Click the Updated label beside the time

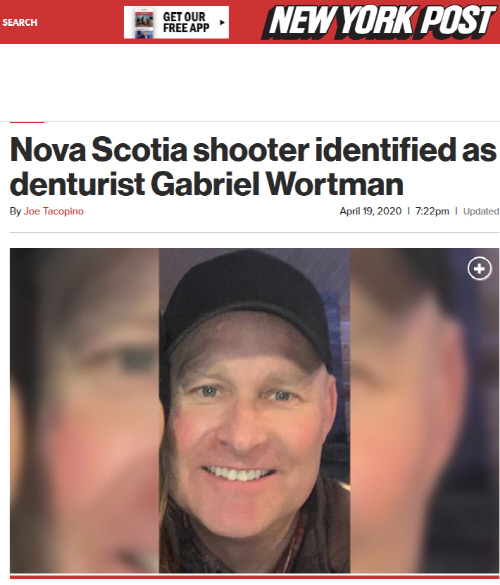coord(481,212)
